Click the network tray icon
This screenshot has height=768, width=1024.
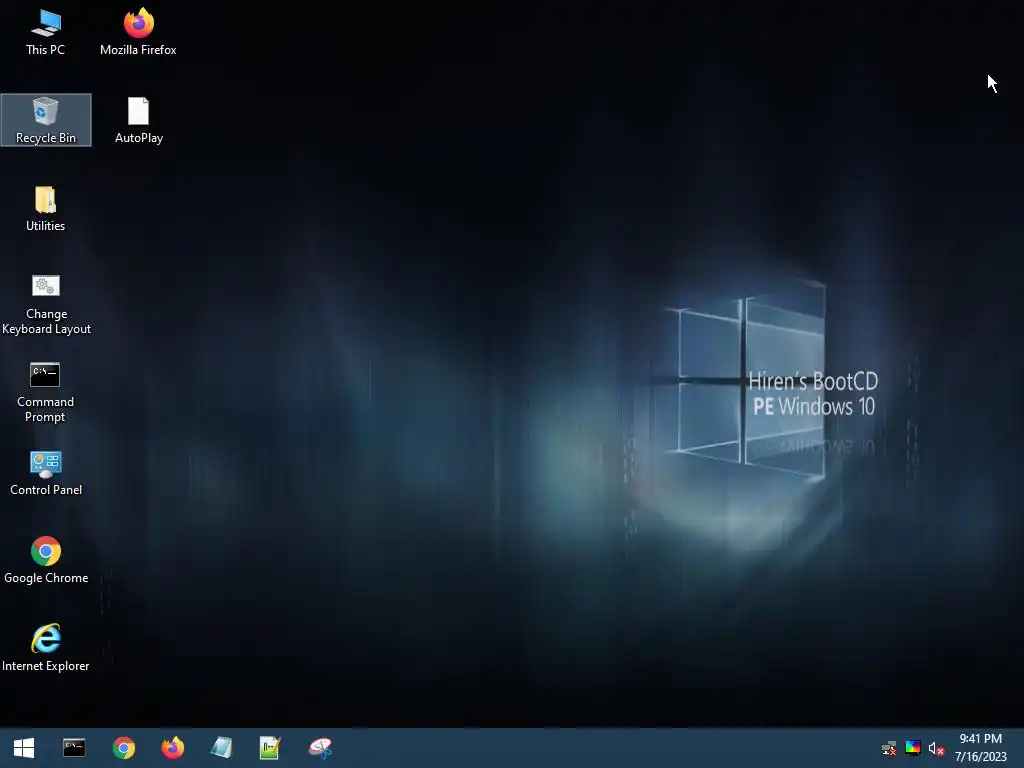889,748
